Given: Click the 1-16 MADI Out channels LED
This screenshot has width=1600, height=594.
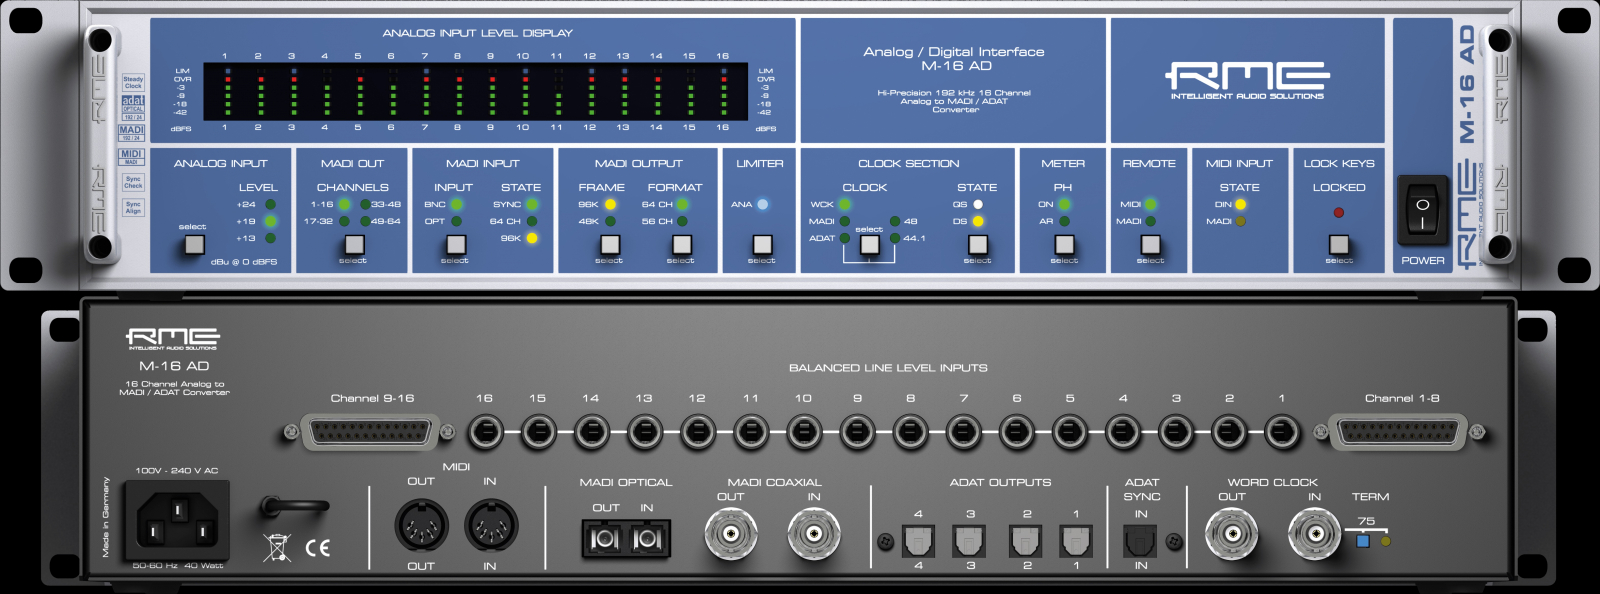Looking at the screenshot, I should (344, 204).
